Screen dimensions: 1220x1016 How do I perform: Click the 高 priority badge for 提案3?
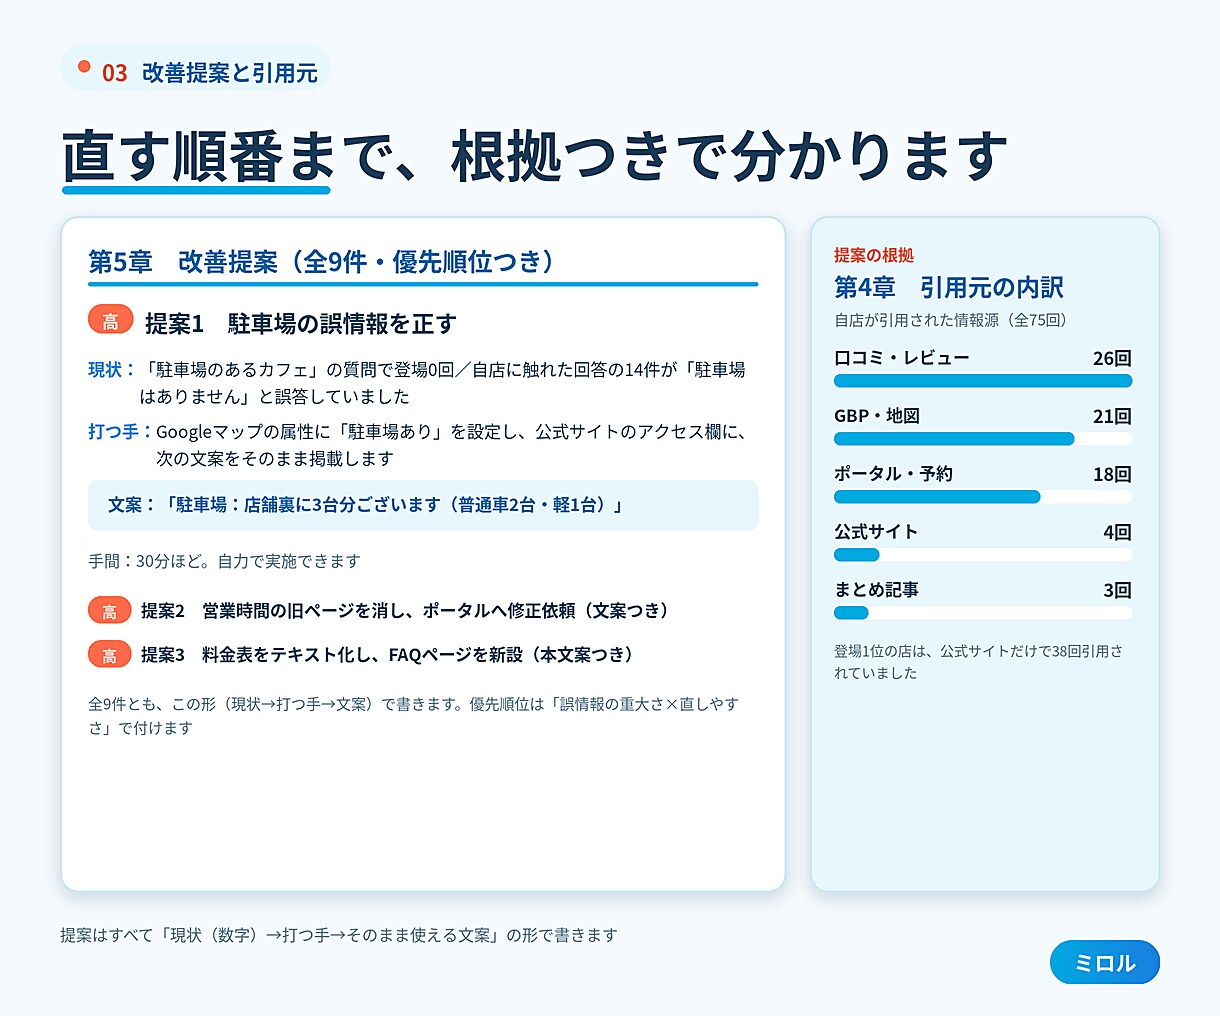(110, 654)
